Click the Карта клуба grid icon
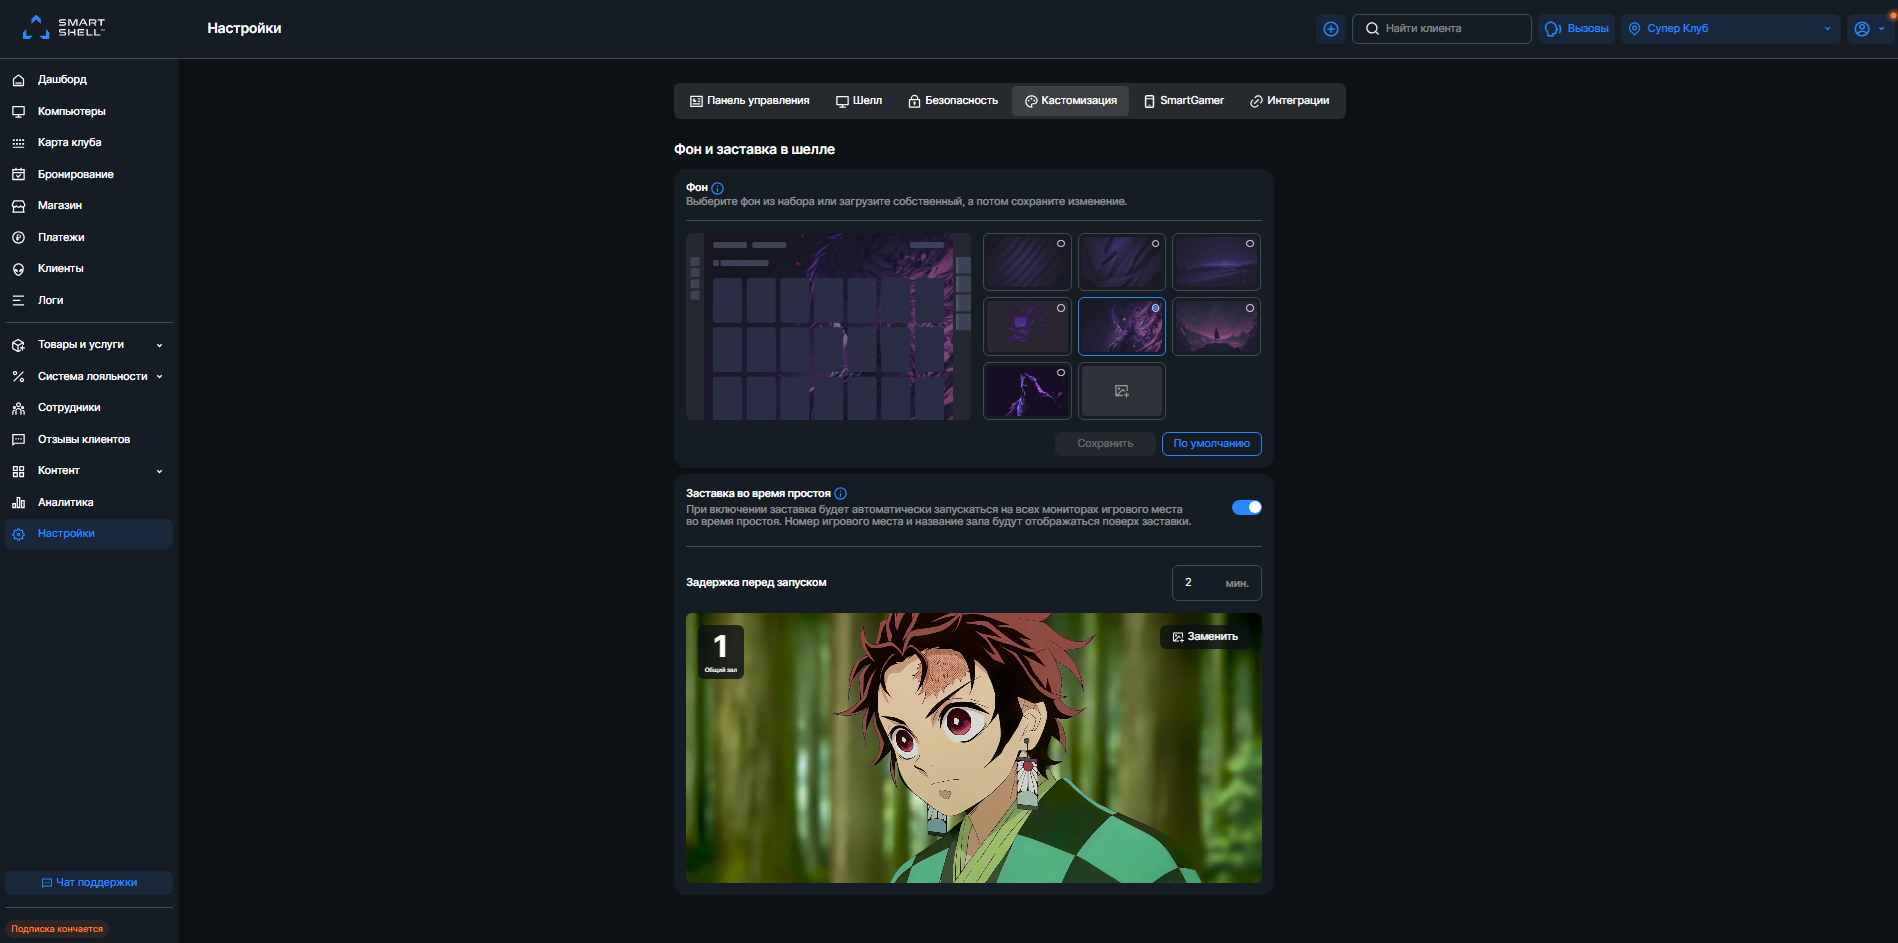The image size is (1898, 943). tap(18, 143)
